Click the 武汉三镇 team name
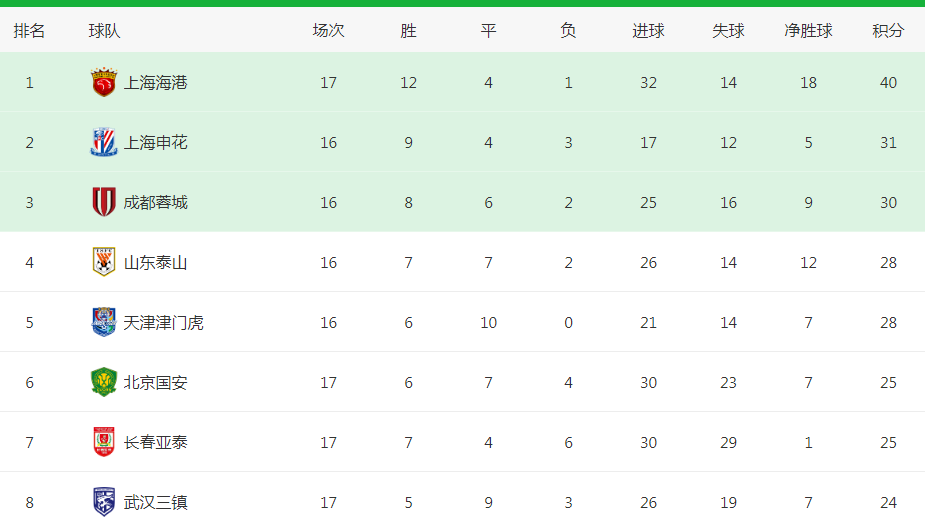The width and height of the screenshot is (925, 525). click(155, 502)
